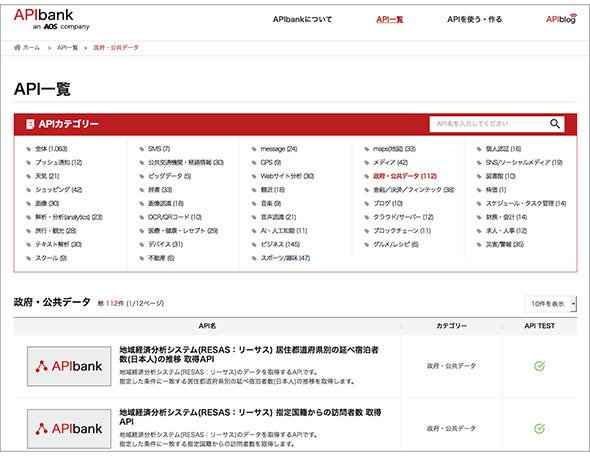Select the 画像 (30) category
Viewport: 590px width, 456px height.
click(47, 203)
